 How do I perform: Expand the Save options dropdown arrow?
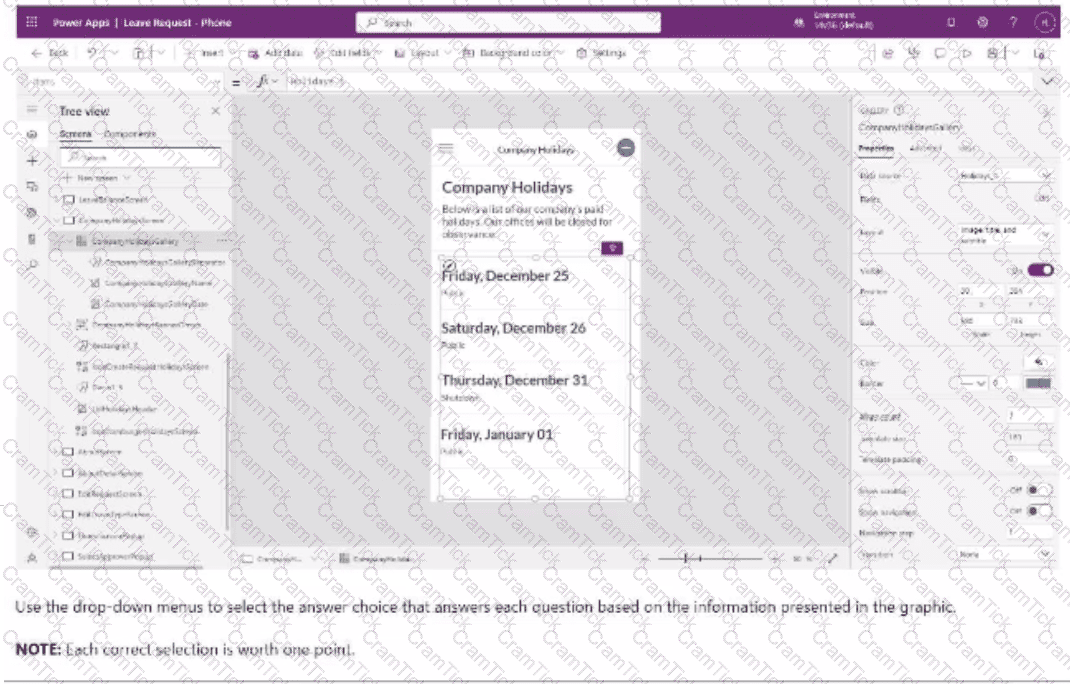[x=1015, y=53]
